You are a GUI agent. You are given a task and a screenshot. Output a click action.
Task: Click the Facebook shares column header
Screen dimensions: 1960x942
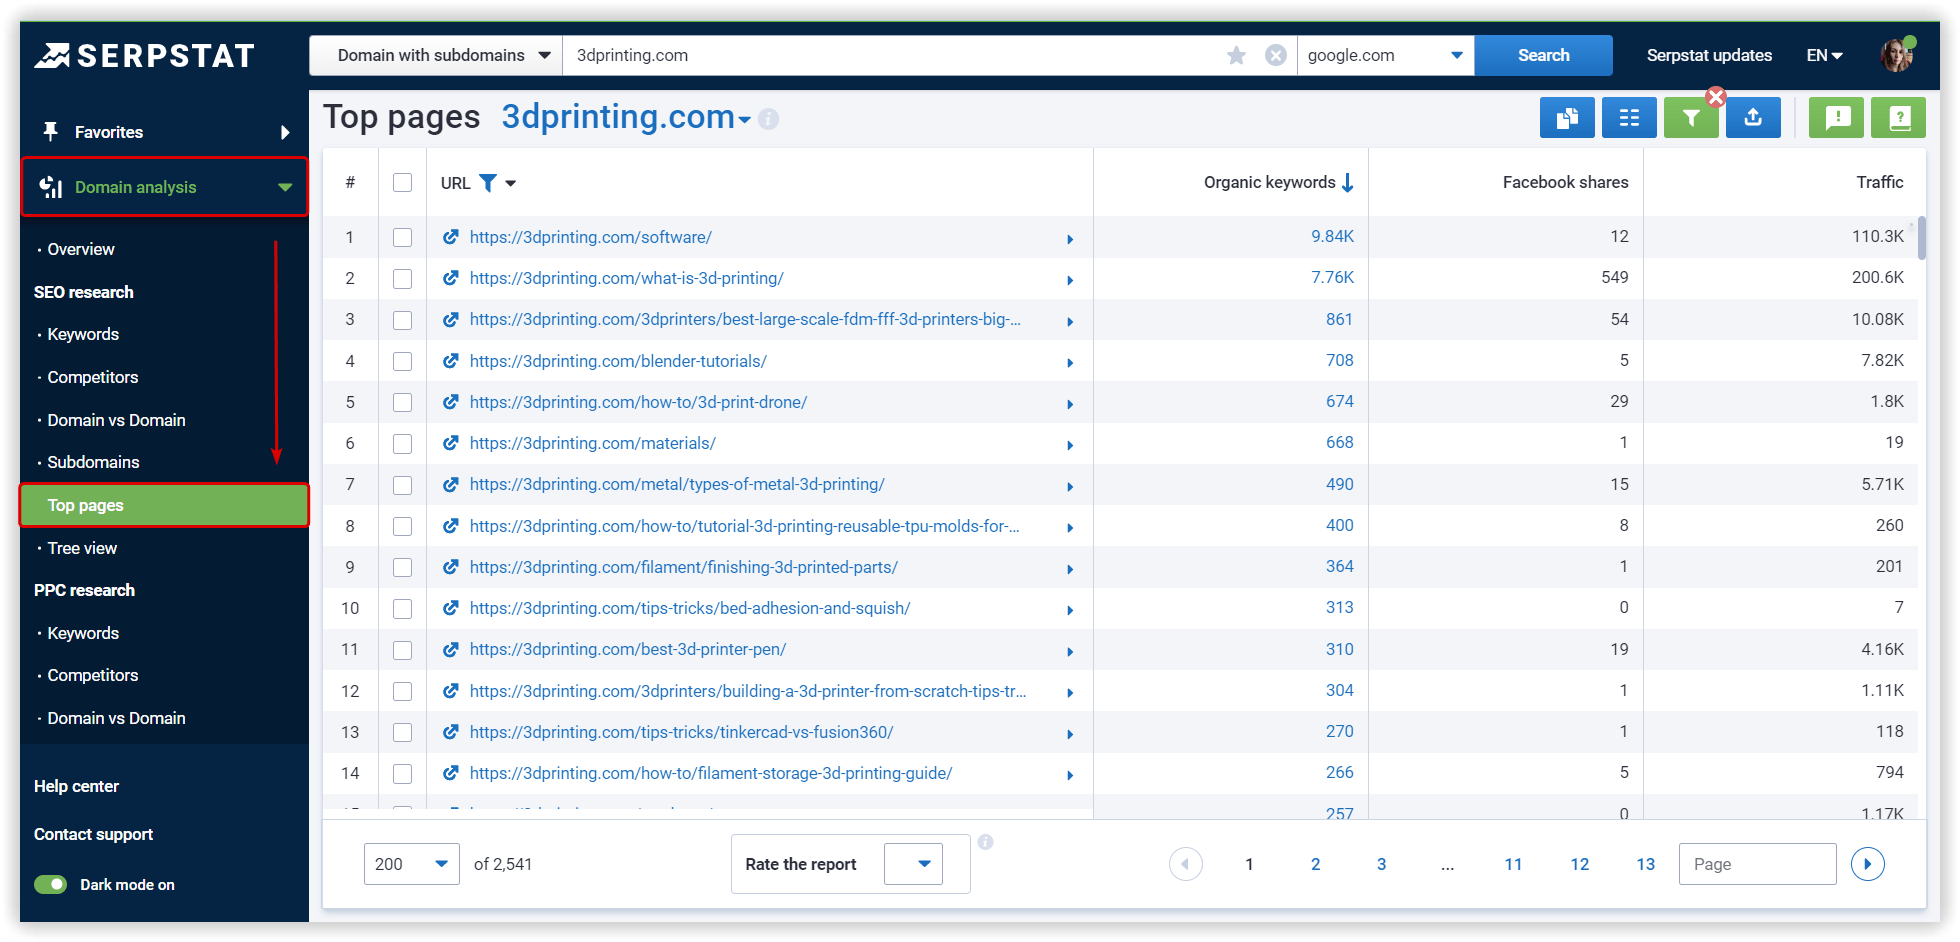1565,182
